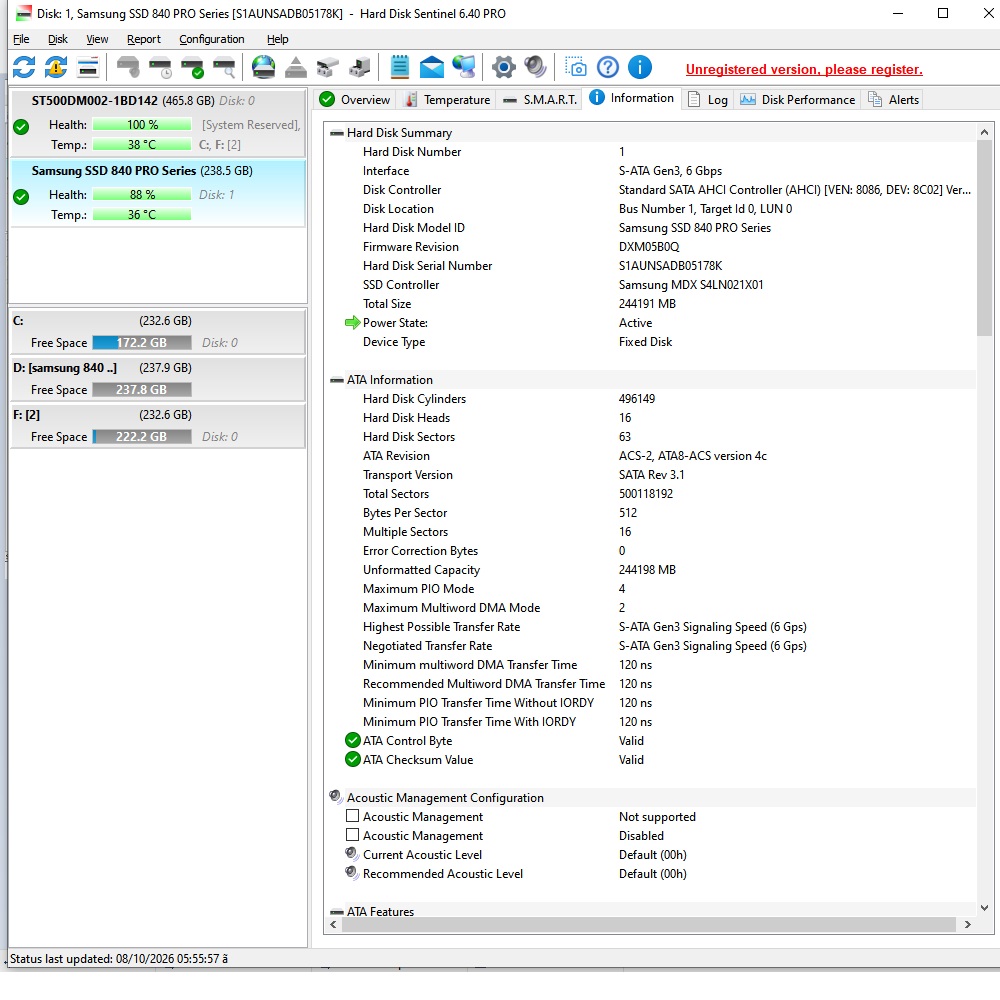1000x1000 pixels.
Task: Click the disk with magnifier icon
Action: coord(224,67)
